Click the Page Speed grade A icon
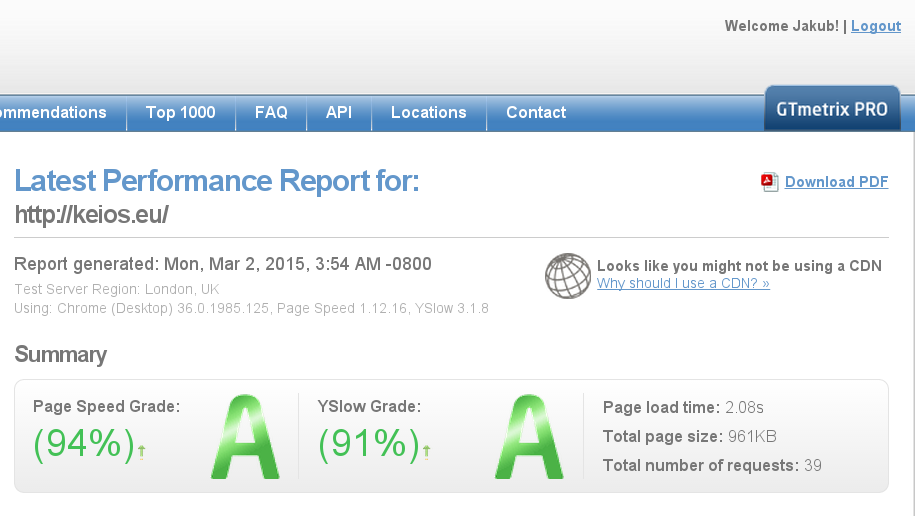The image size is (915, 516). [245, 437]
